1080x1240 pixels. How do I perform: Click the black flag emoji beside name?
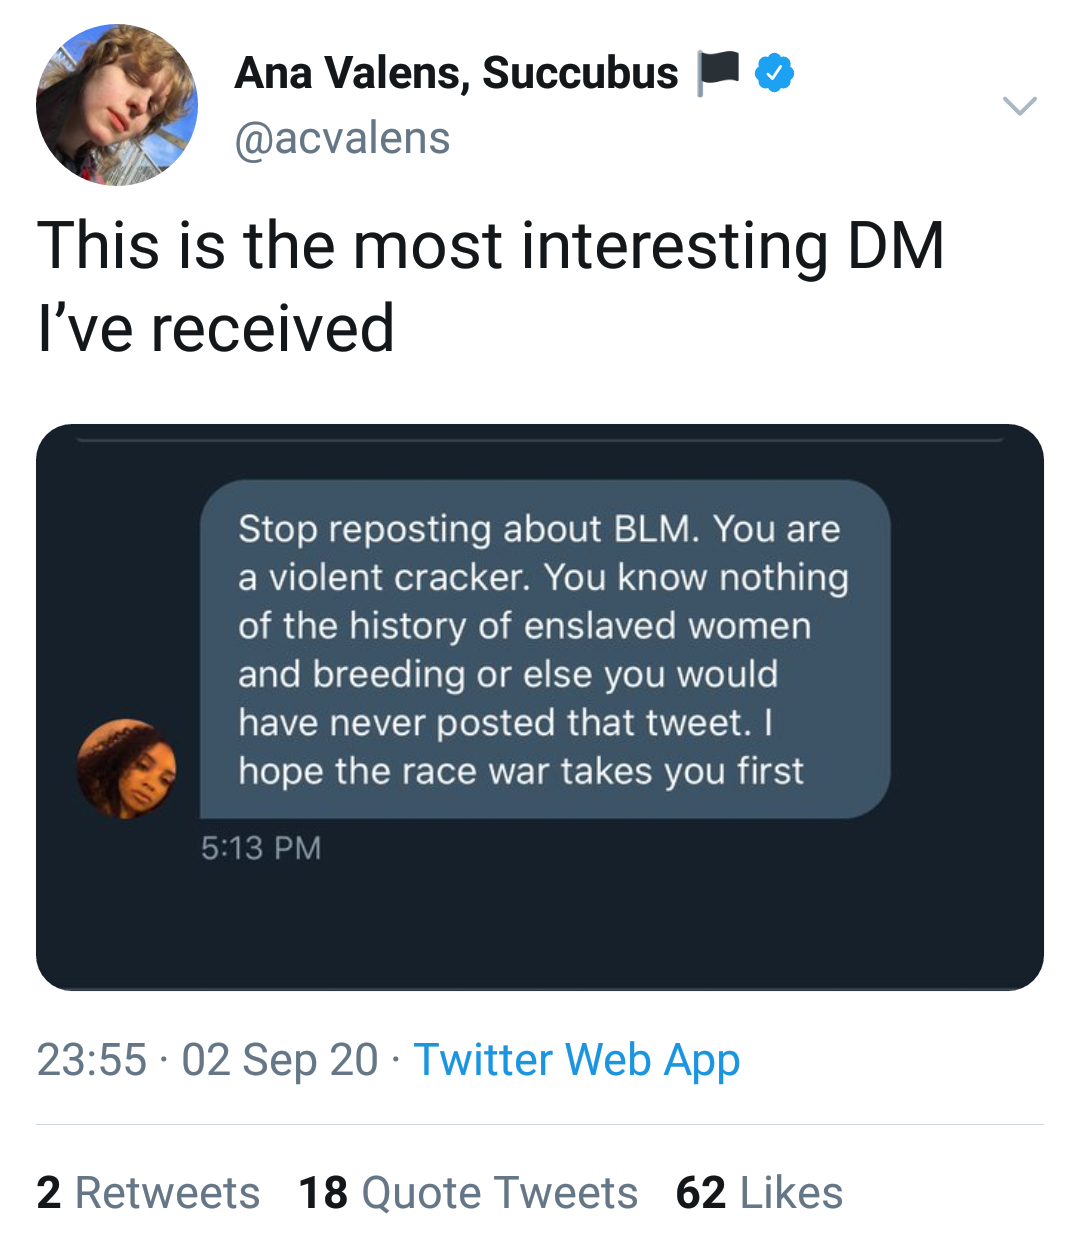(717, 72)
